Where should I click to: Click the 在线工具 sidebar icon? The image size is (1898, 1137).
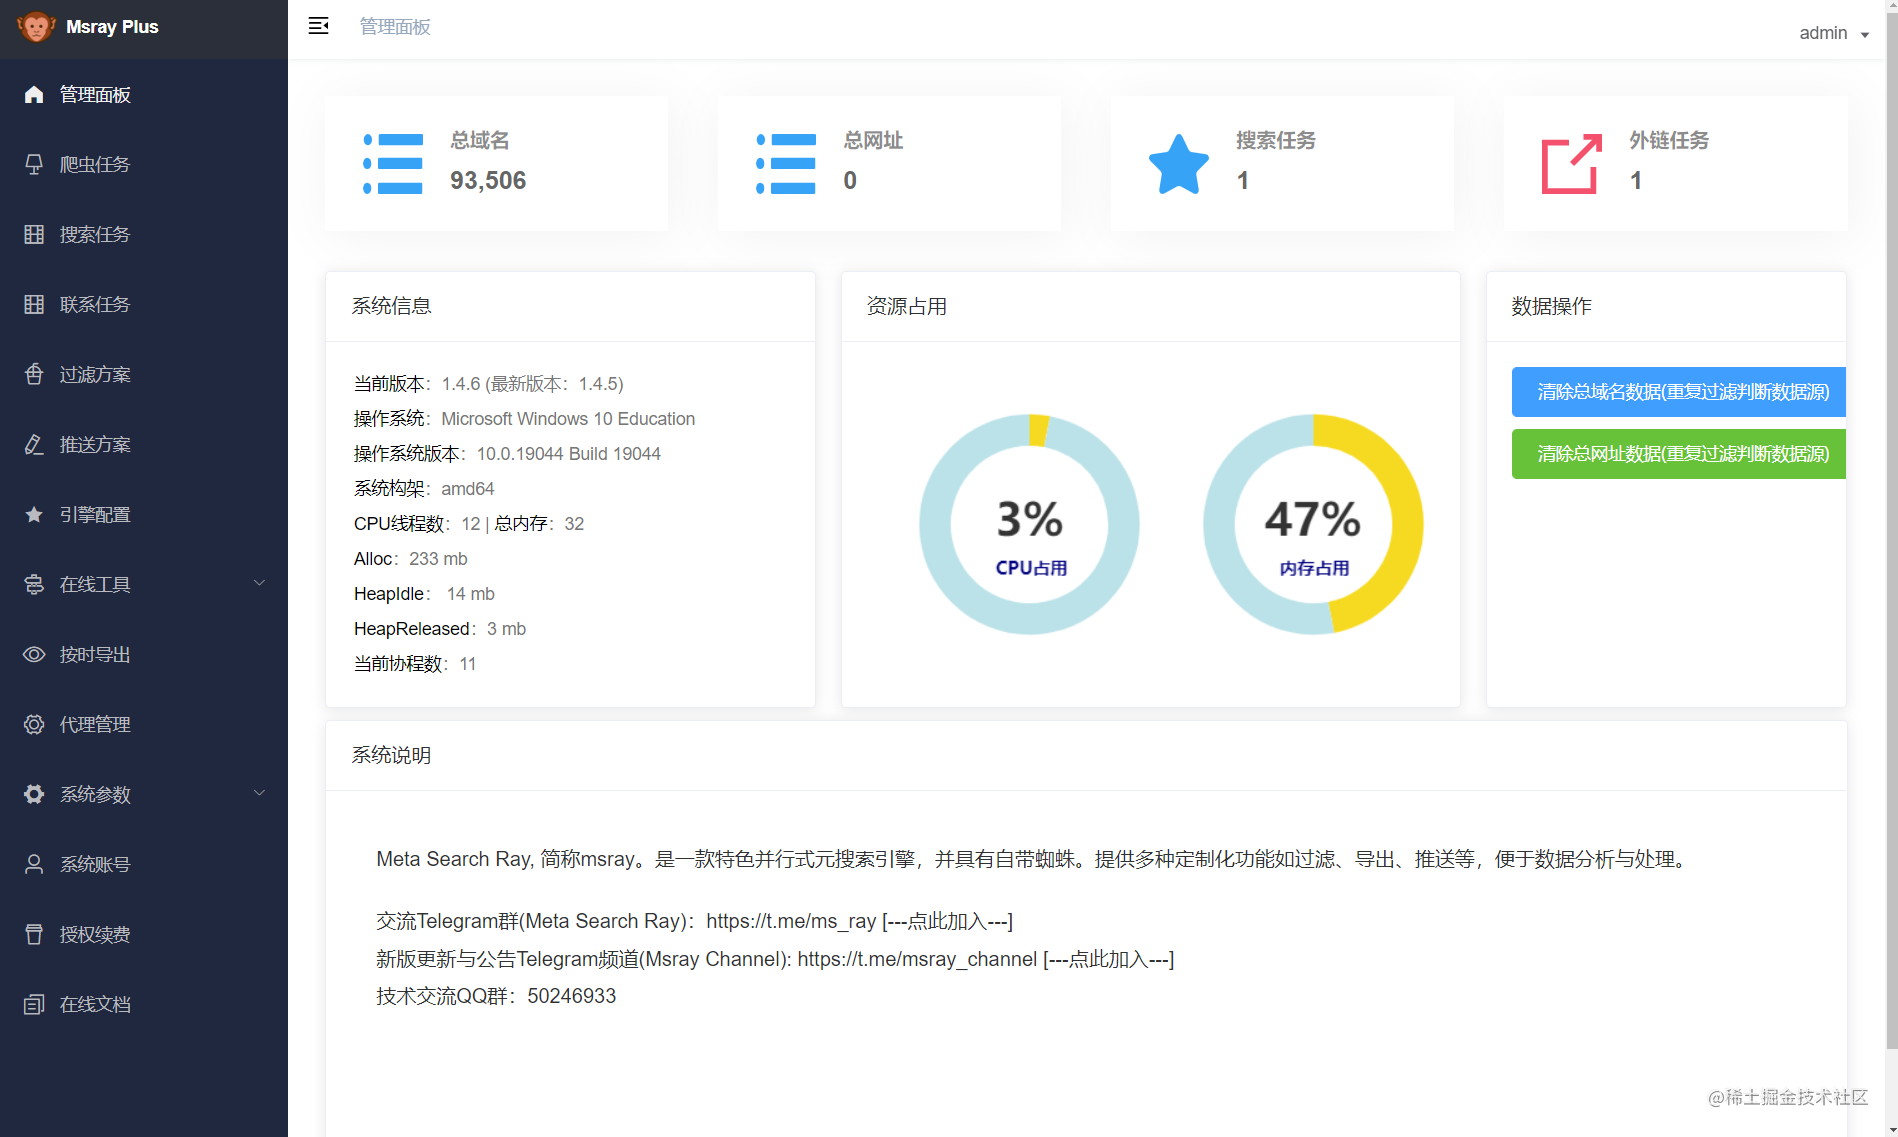pos(34,584)
